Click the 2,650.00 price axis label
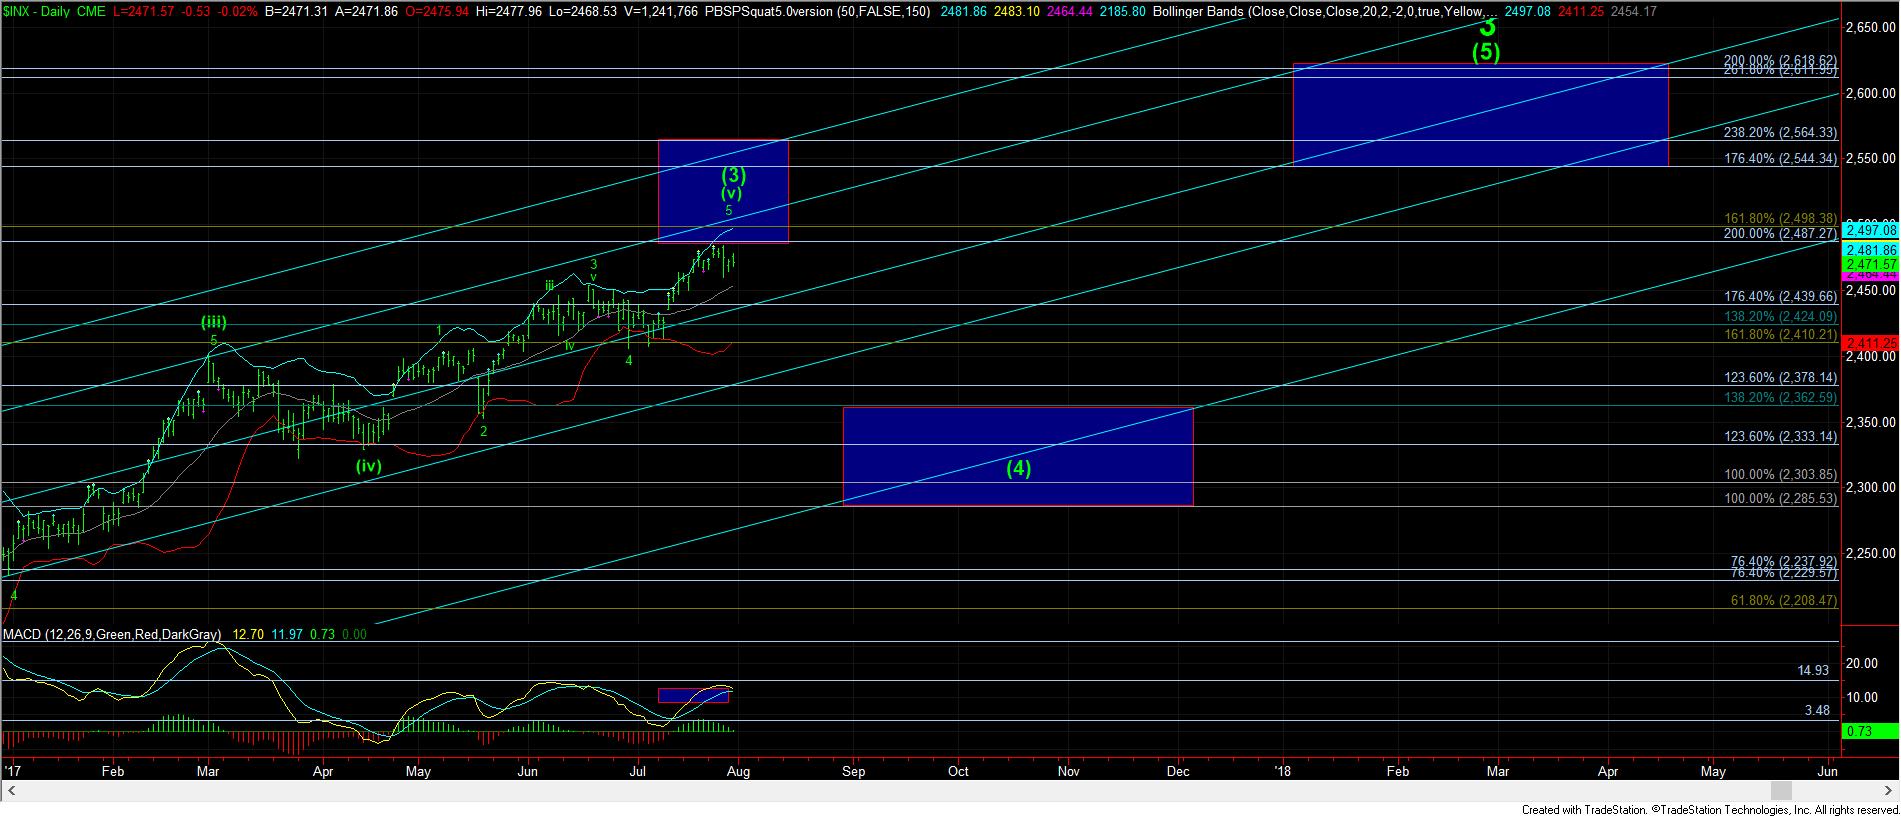Image resolution: width=1901 pixels, height=816 pixels. 1871,28
